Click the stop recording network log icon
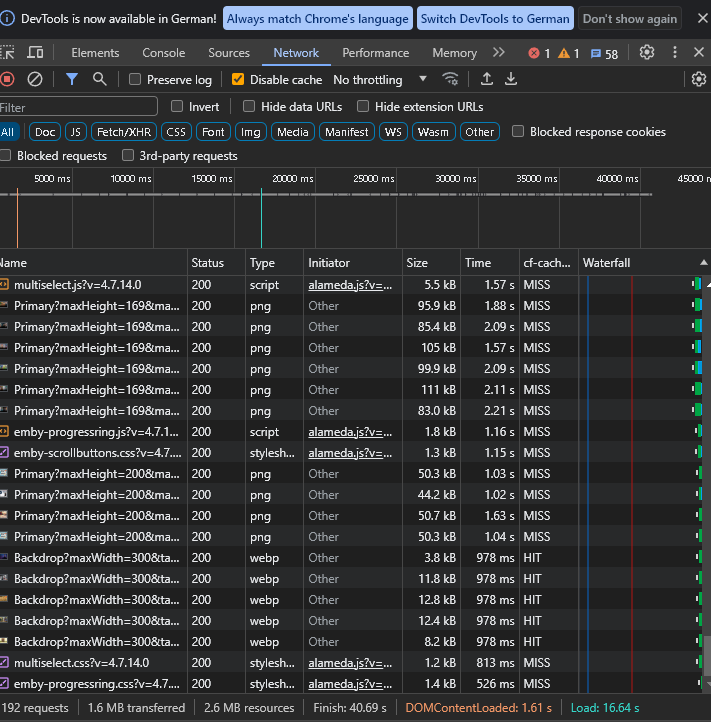The image size is (711, 722). tap(8, 79)
